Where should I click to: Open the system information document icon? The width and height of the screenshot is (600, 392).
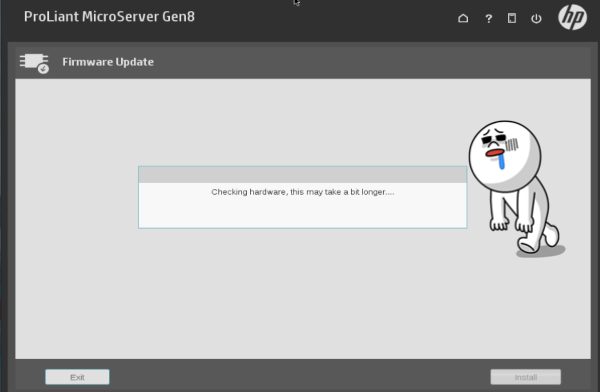(x=512, y=18)
